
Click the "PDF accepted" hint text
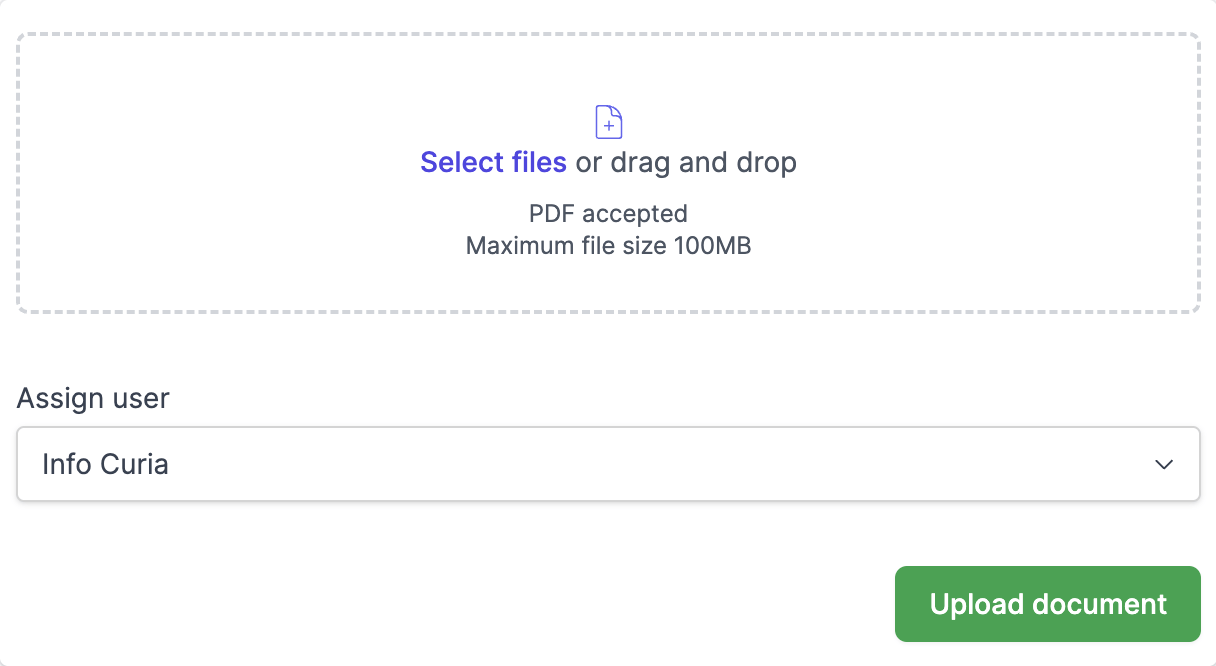608,213
